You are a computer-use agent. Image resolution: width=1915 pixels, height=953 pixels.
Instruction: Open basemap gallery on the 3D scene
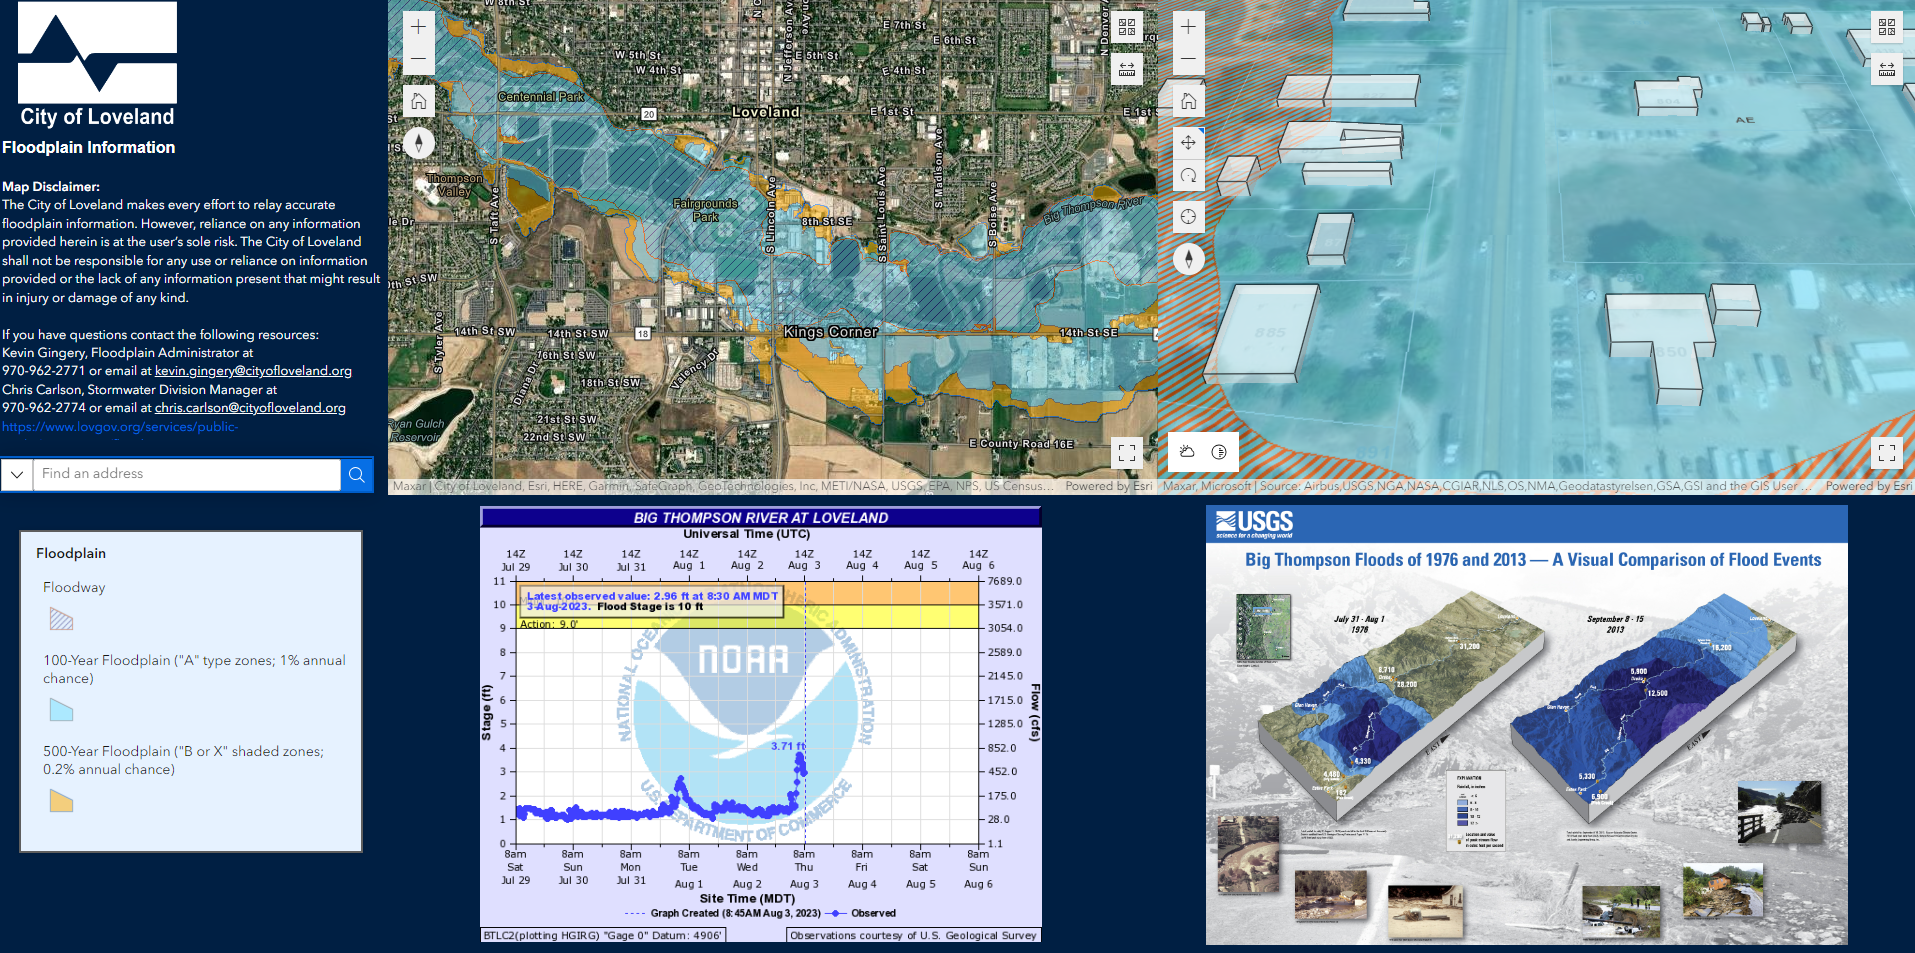coord(1886,27)
